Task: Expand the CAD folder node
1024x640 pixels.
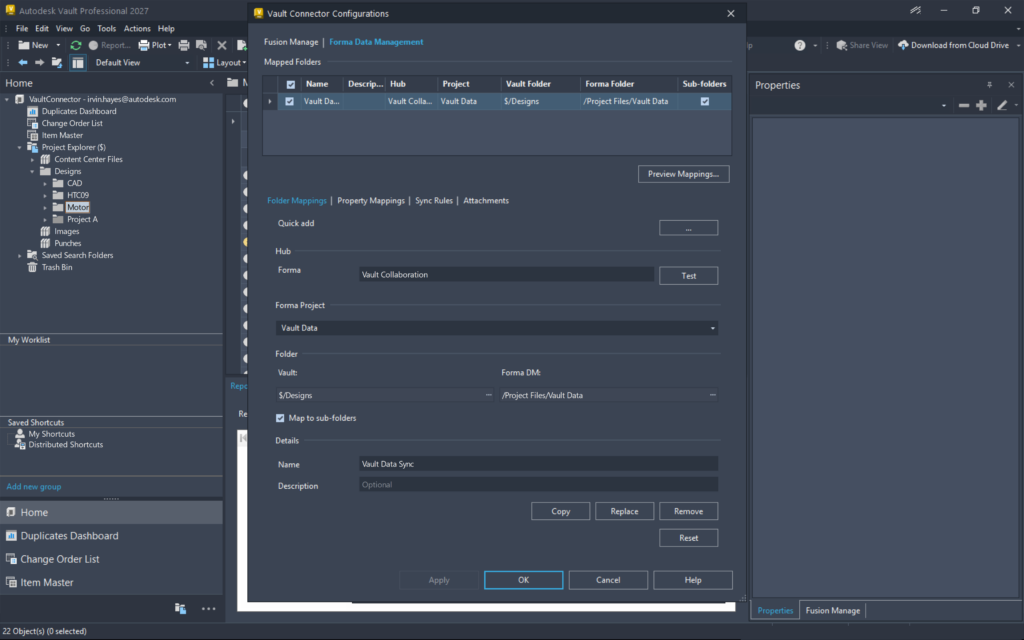Action: point(45,184)
